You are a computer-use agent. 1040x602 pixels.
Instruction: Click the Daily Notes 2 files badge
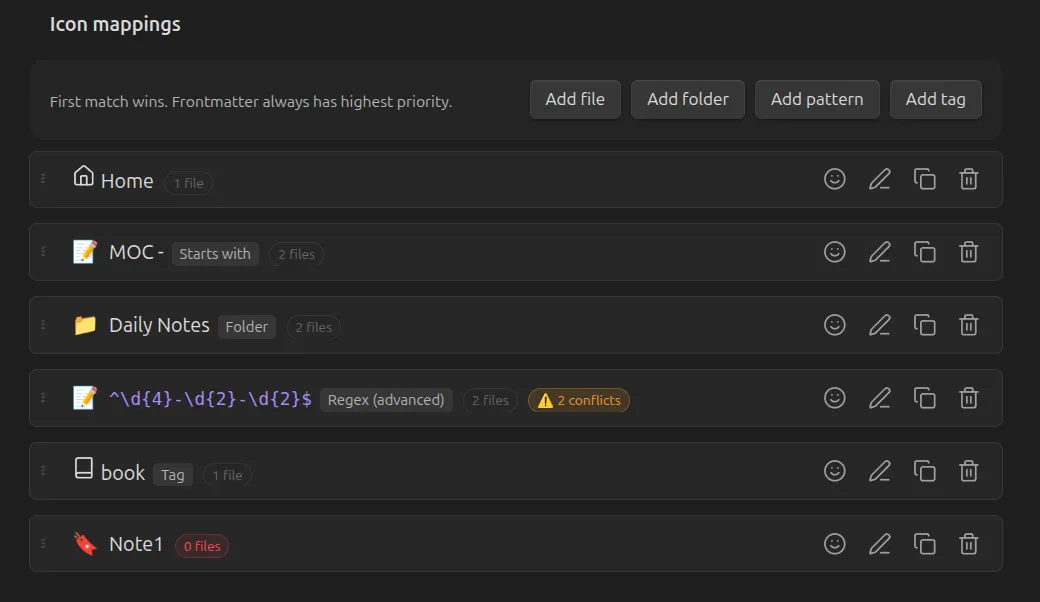314,327
